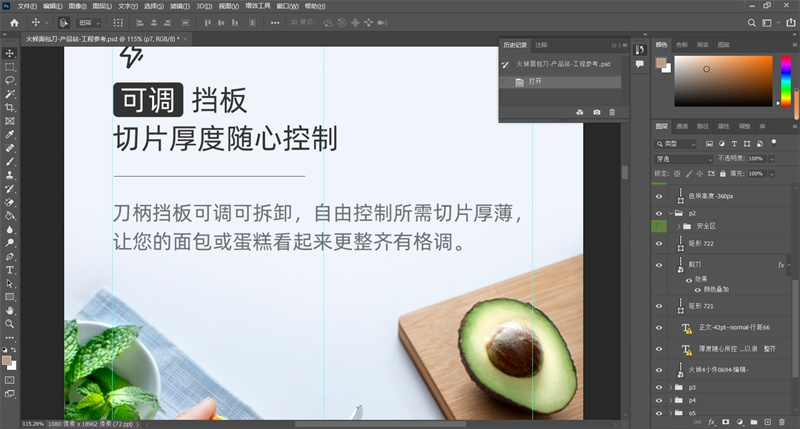Select the Lasso tool
This screenshot has height=429, width=800.
pos(10,80)
